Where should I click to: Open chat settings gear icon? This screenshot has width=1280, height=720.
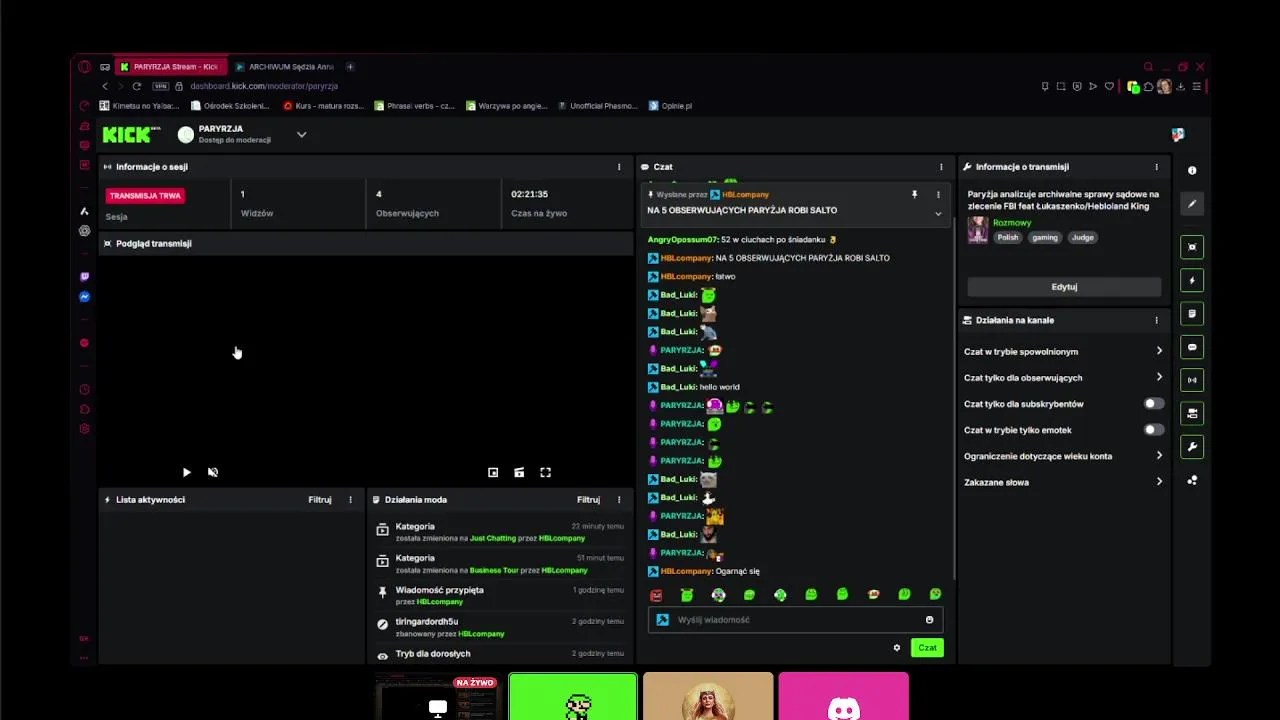(x=896, y=648)
